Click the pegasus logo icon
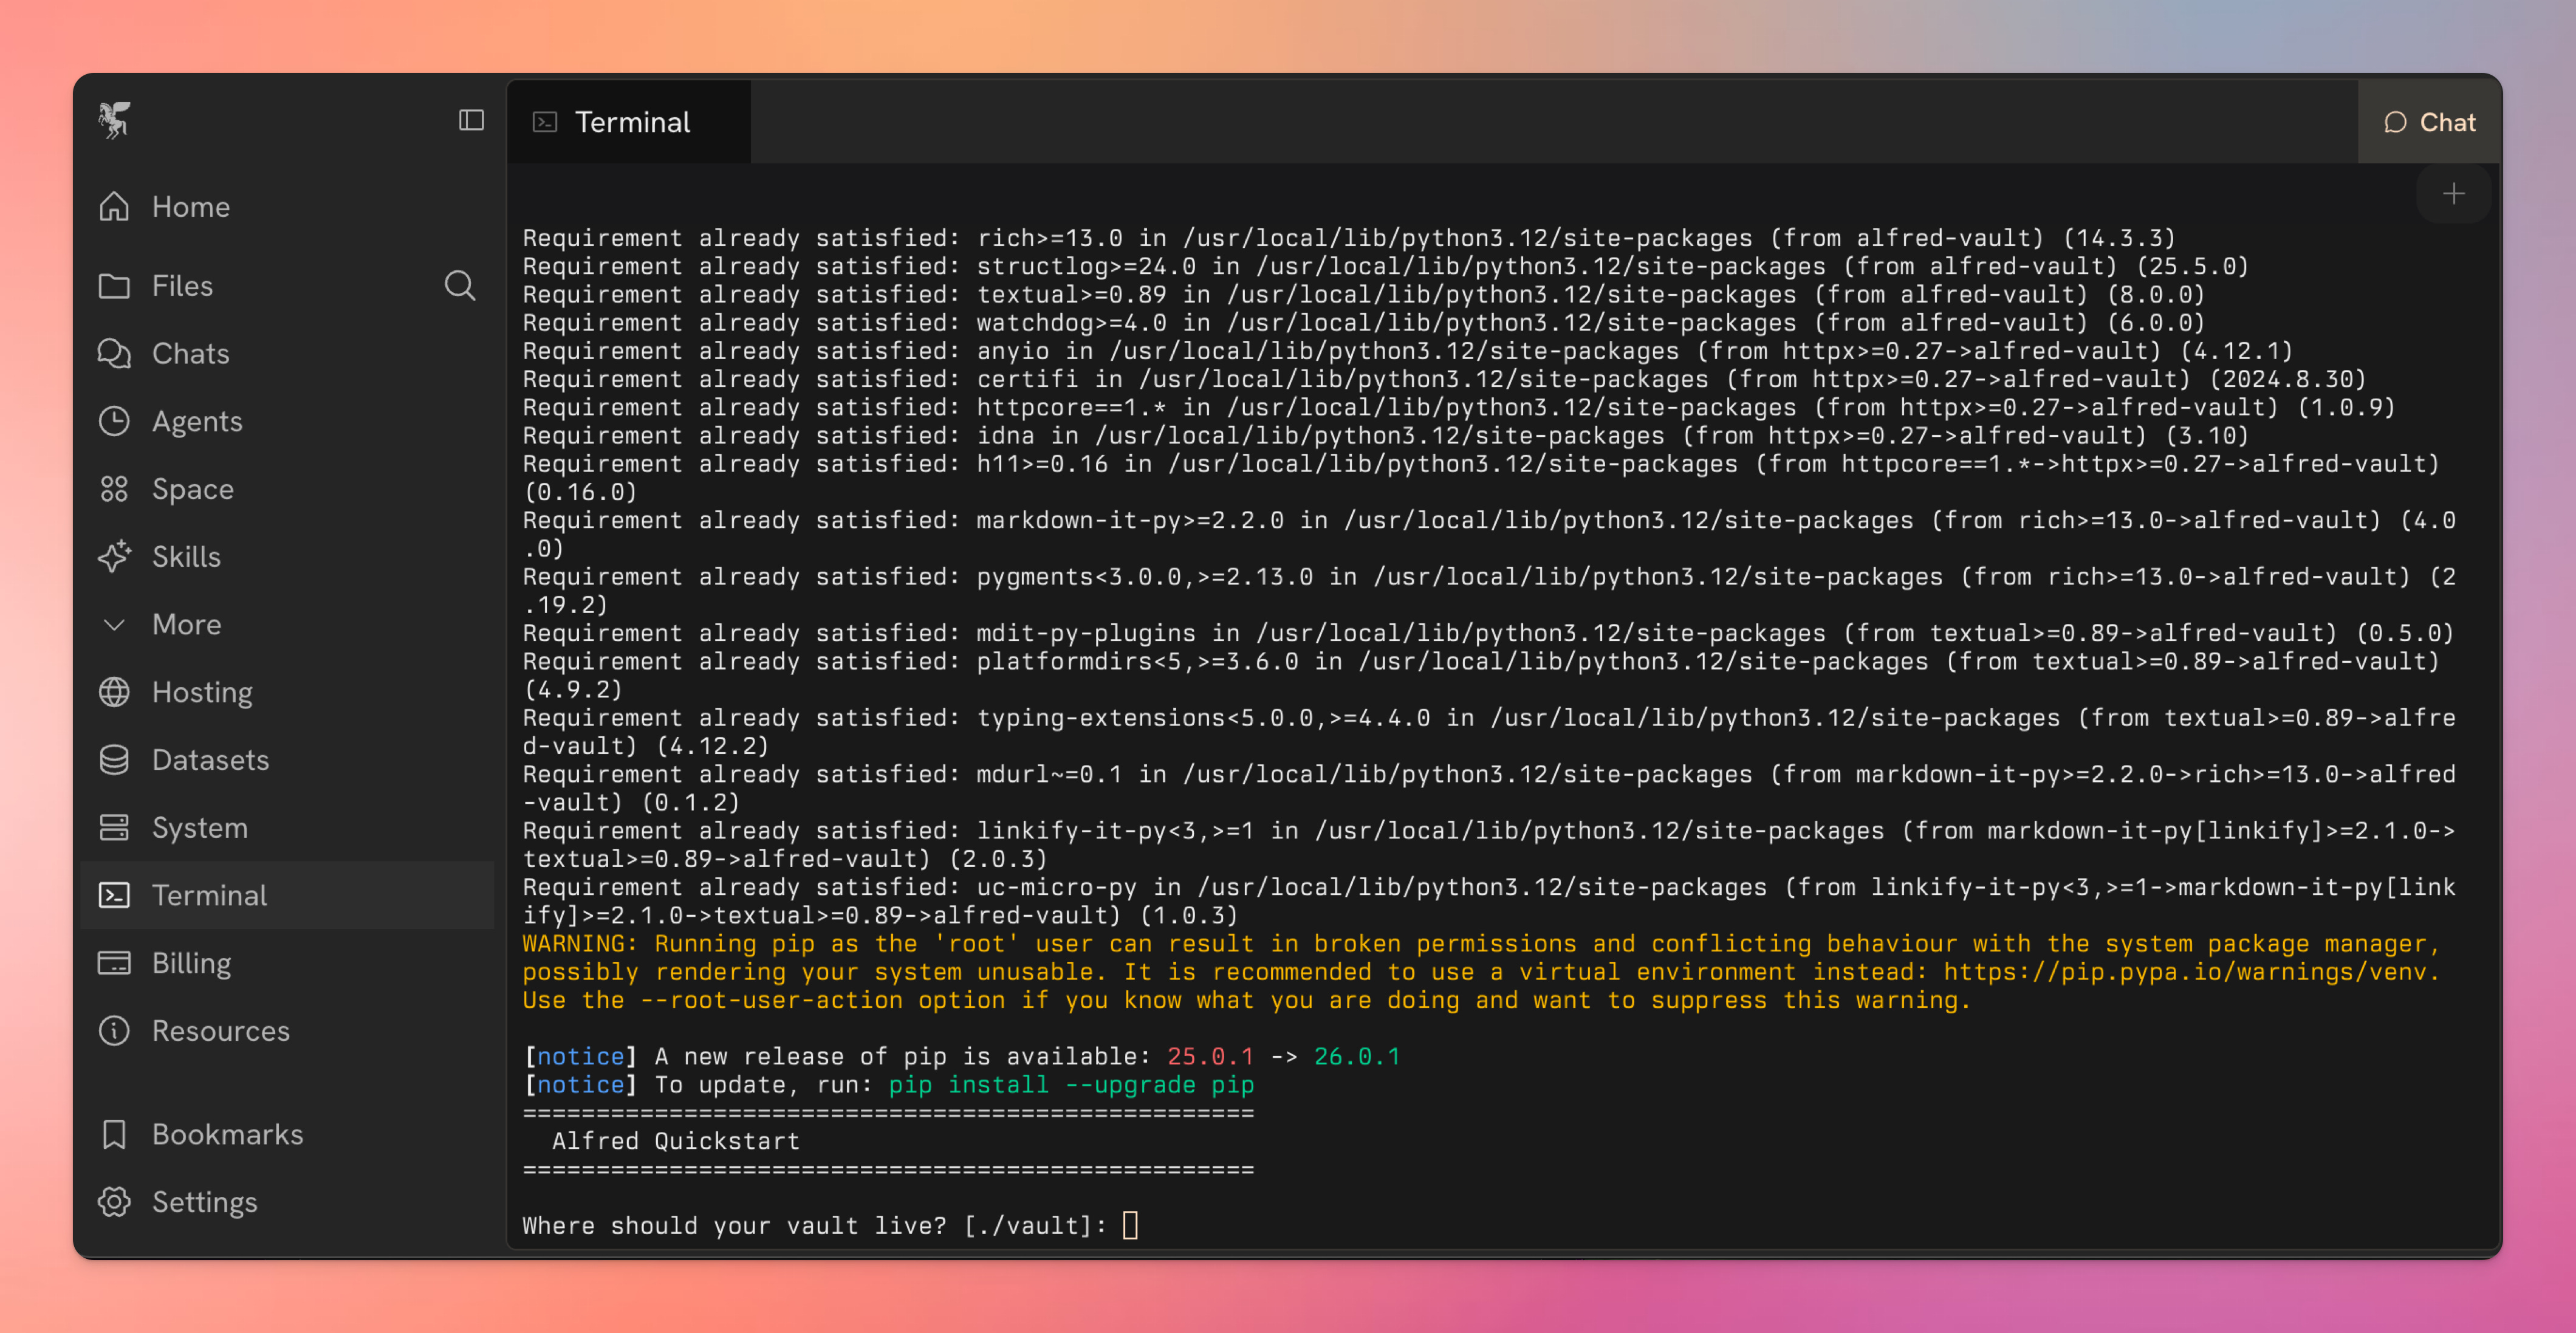The width and height of the screenshot is (2576, 1333). coord(114,120)
